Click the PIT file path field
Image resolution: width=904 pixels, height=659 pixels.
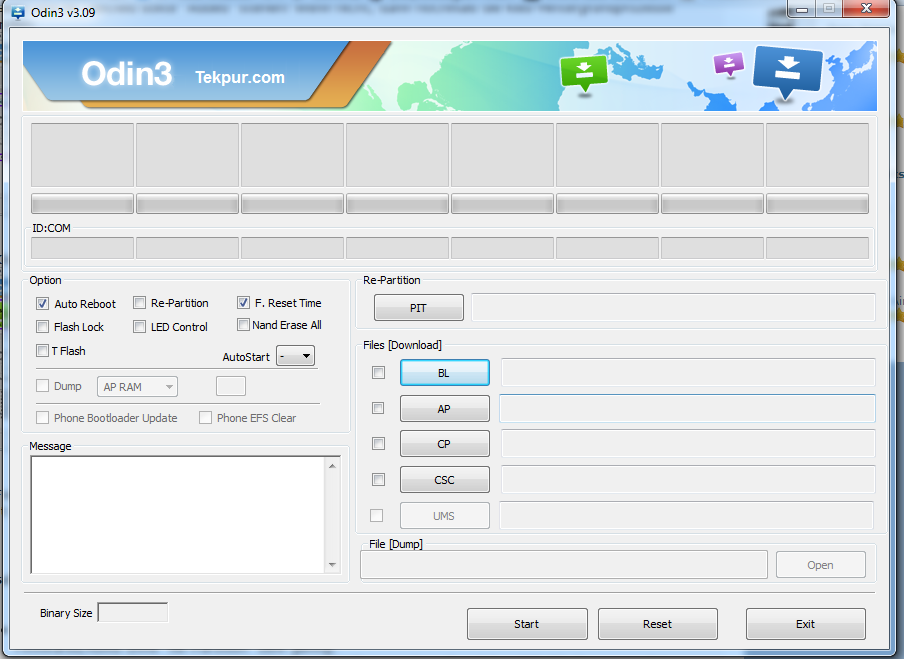673,307
